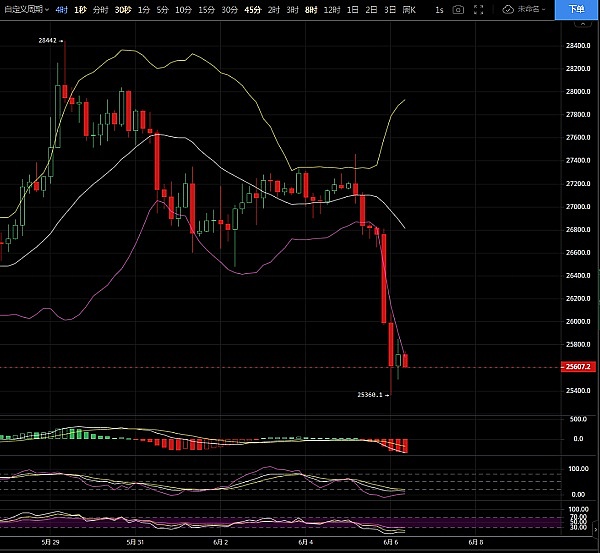This screenshot has height=553, width=600.
Task: Set interval to 1日
Action: tap(351, 9)
